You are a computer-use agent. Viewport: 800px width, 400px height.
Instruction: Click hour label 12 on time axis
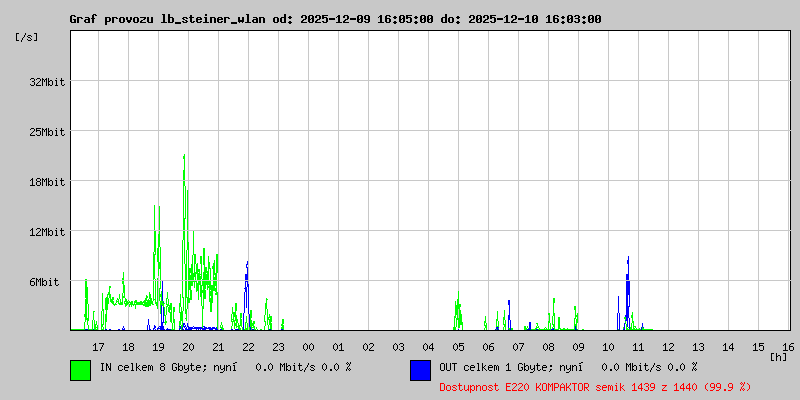668,347
